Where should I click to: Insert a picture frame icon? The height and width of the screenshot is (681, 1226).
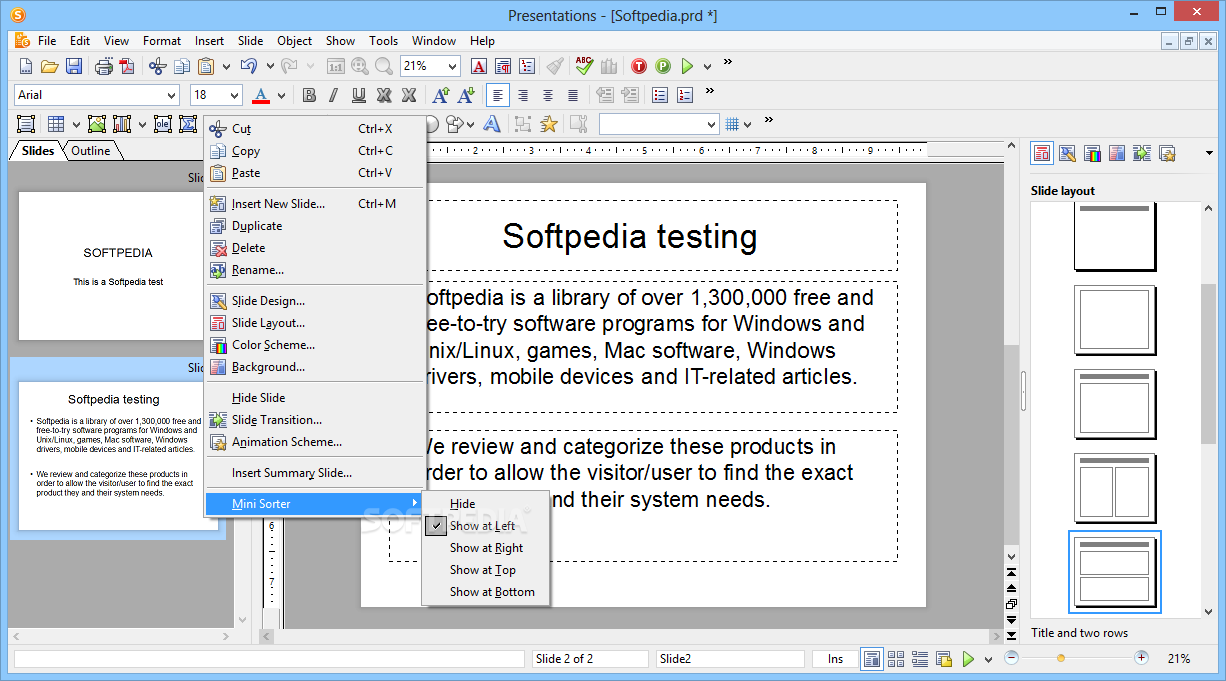[x=97, y=124]
